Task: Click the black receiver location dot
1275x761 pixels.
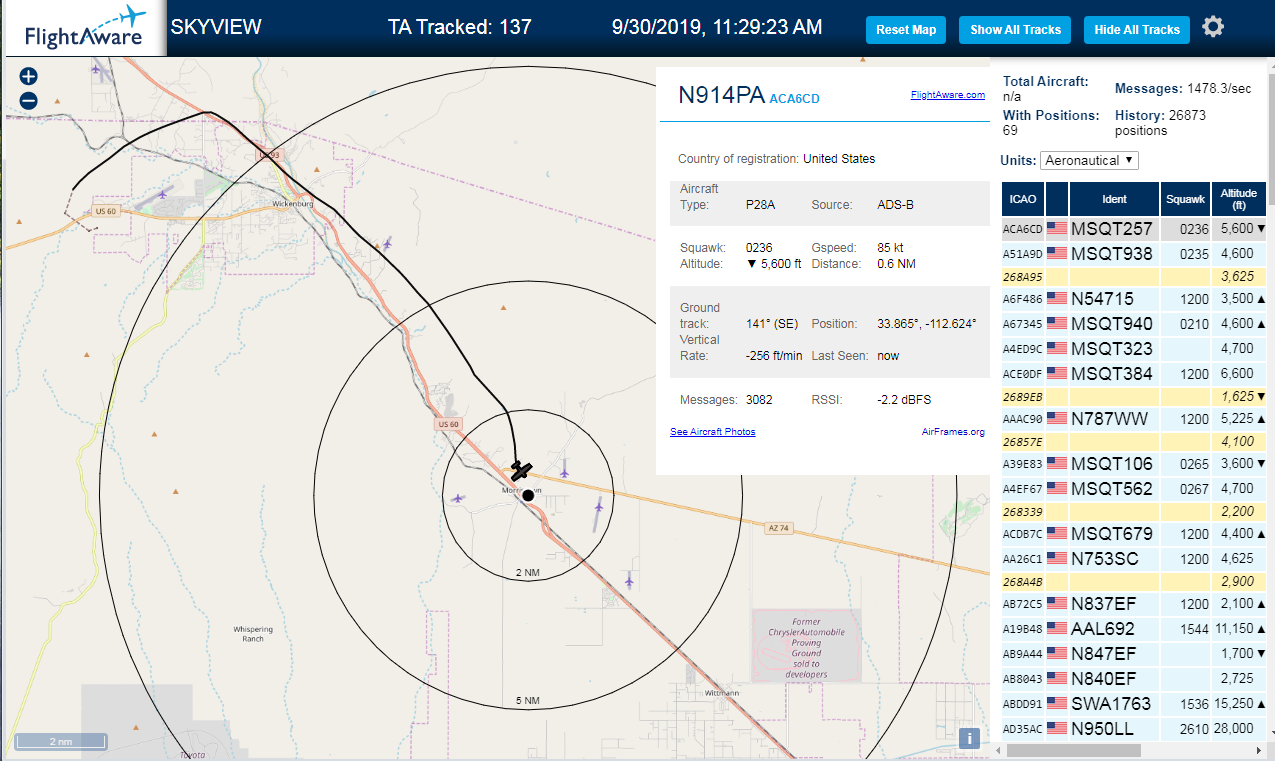Action: (x=528, y=495)
